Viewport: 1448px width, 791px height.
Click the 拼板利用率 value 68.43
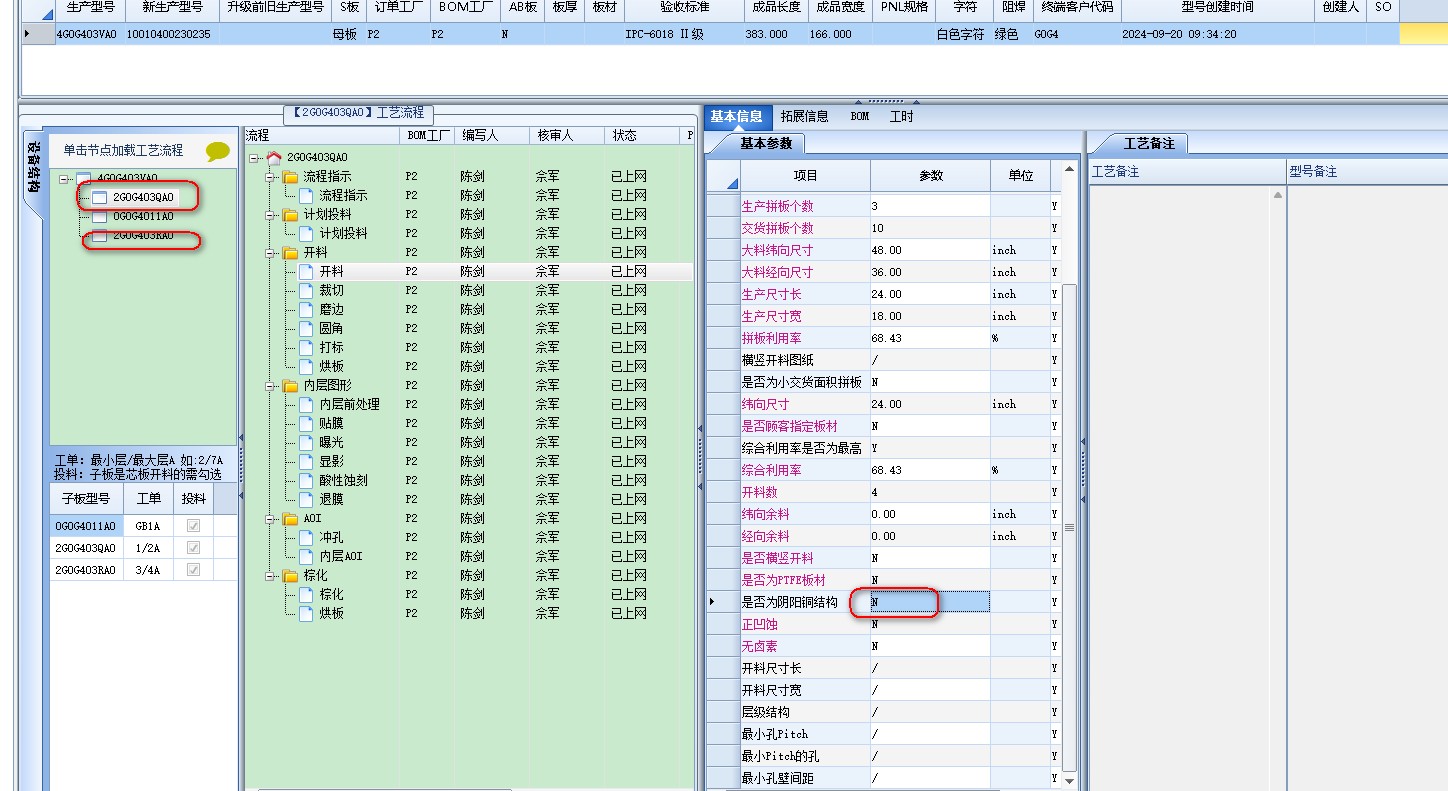[930, 338]
